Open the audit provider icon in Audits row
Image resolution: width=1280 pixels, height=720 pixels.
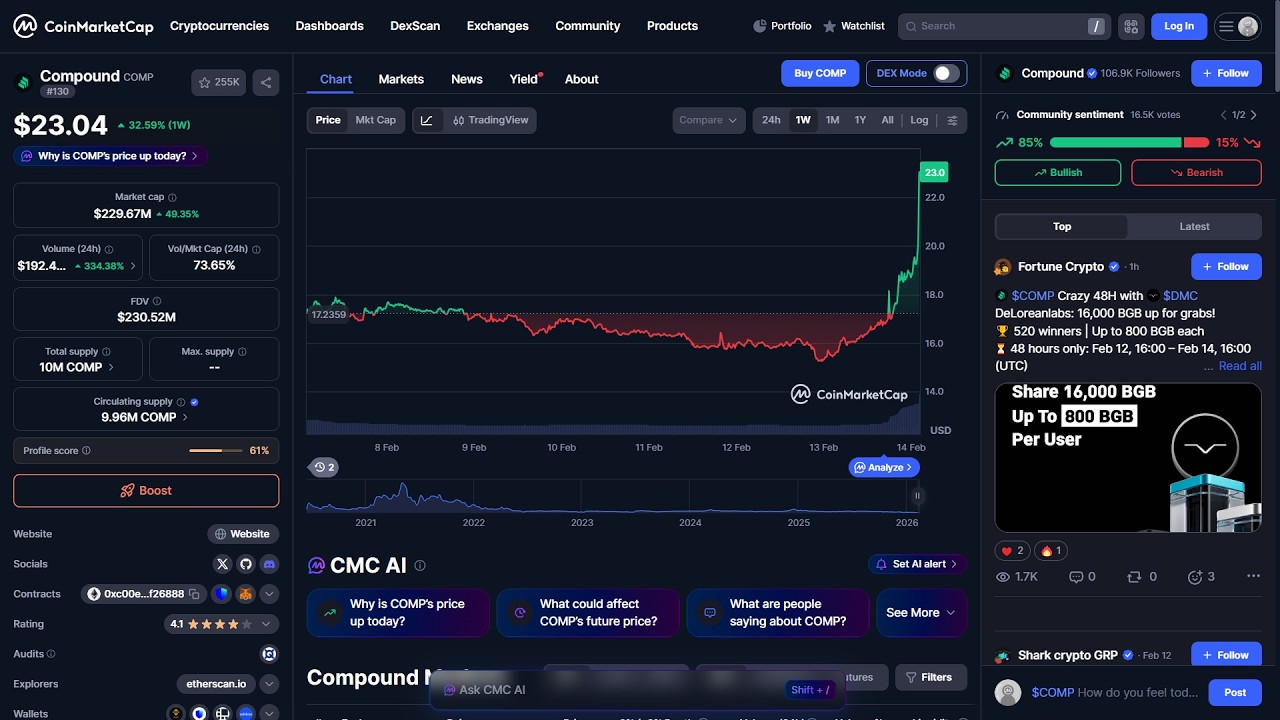[x=269, y=654]
